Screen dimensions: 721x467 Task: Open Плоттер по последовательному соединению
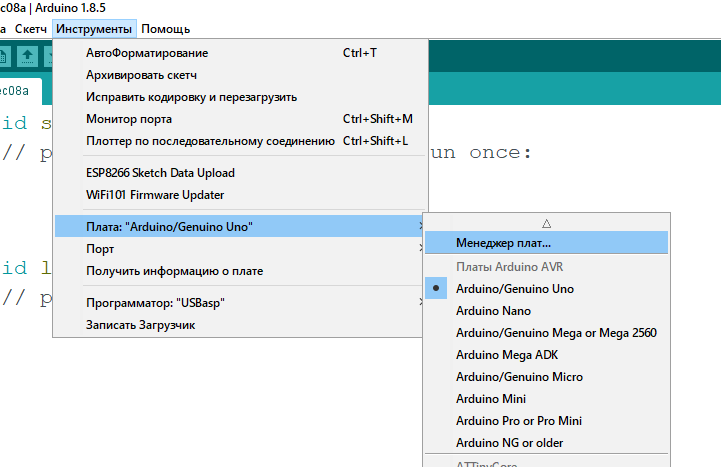tap(240, 141)
